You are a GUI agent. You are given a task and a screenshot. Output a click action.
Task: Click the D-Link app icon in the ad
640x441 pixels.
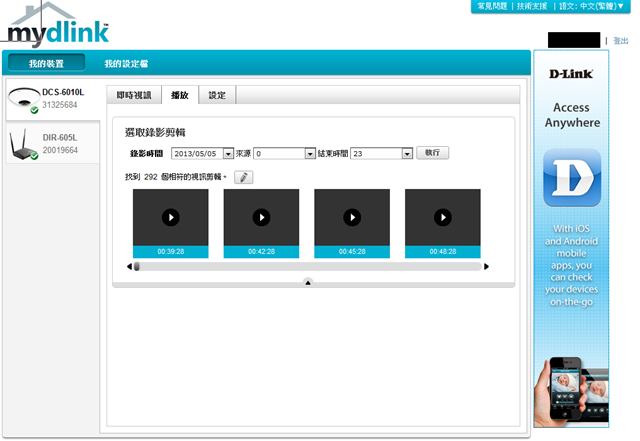(572, 177)
